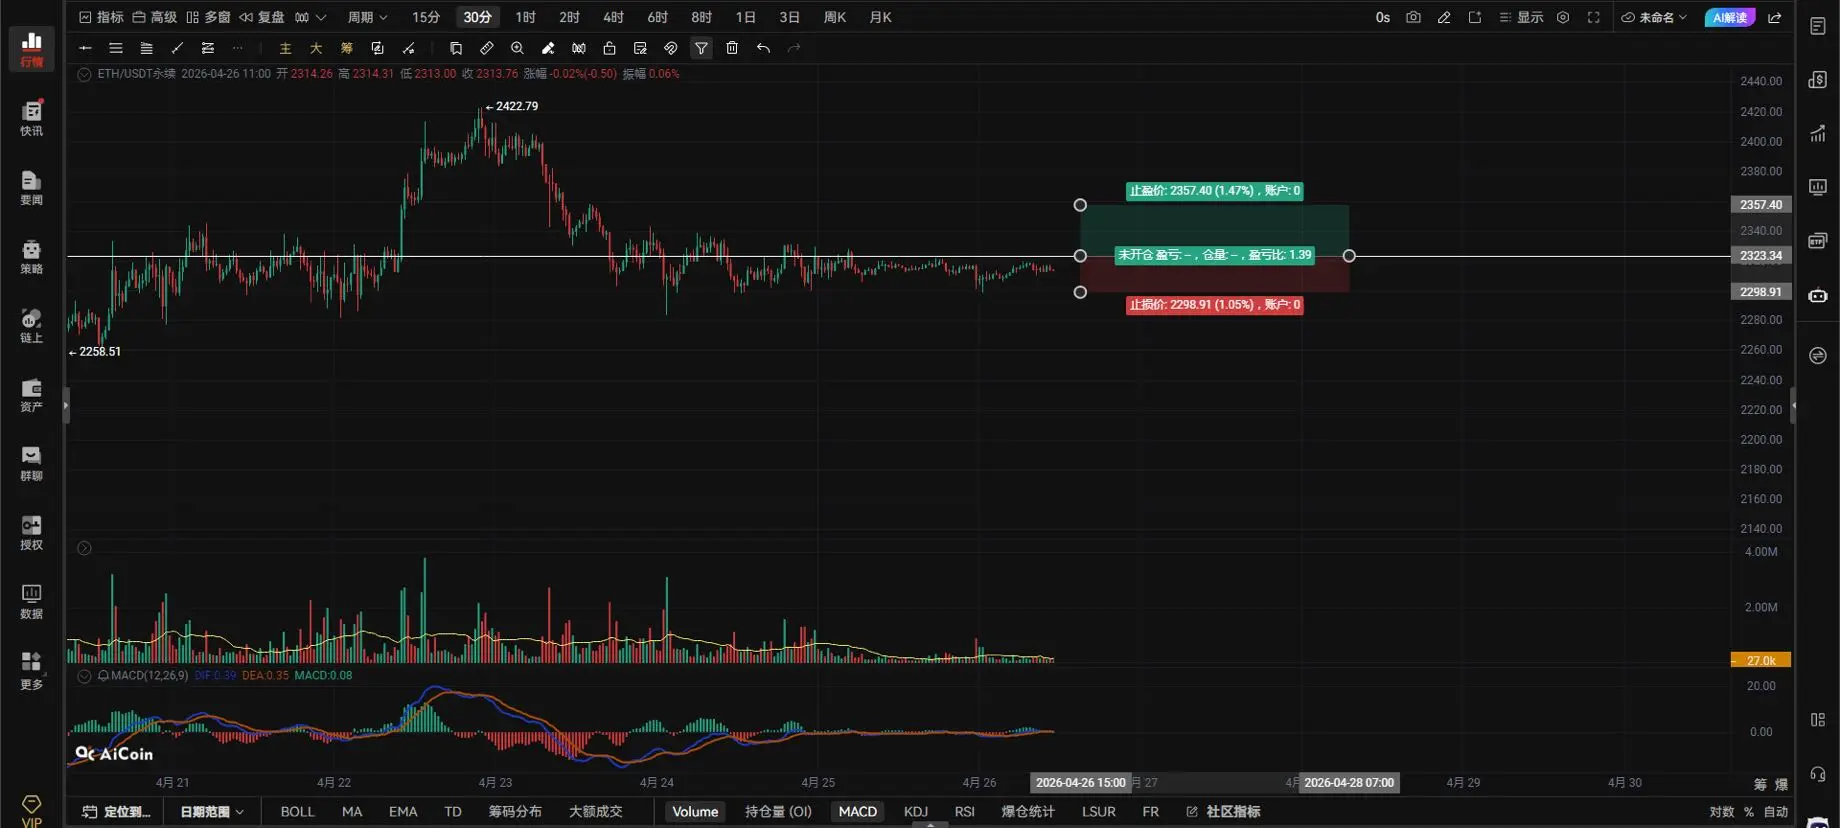Toggle the Volume indicator
Image resolution: width=1840 pixels, height=828 pixels.
coord(695,812)
